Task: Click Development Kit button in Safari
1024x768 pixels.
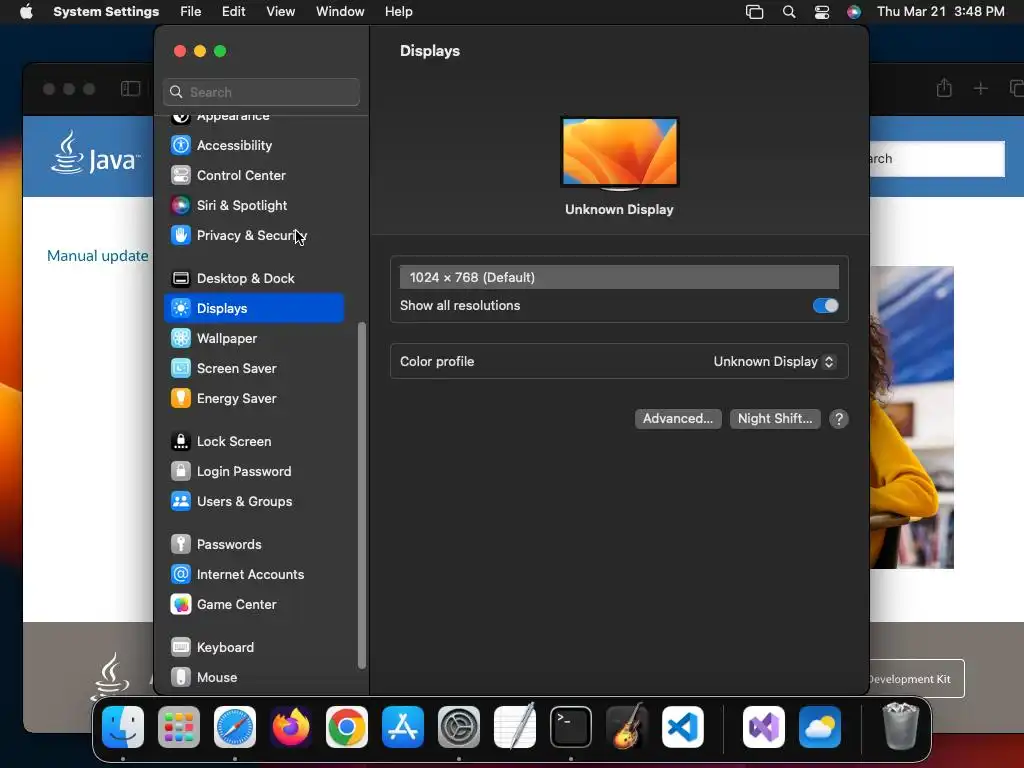Action: [x=917, y=679]
